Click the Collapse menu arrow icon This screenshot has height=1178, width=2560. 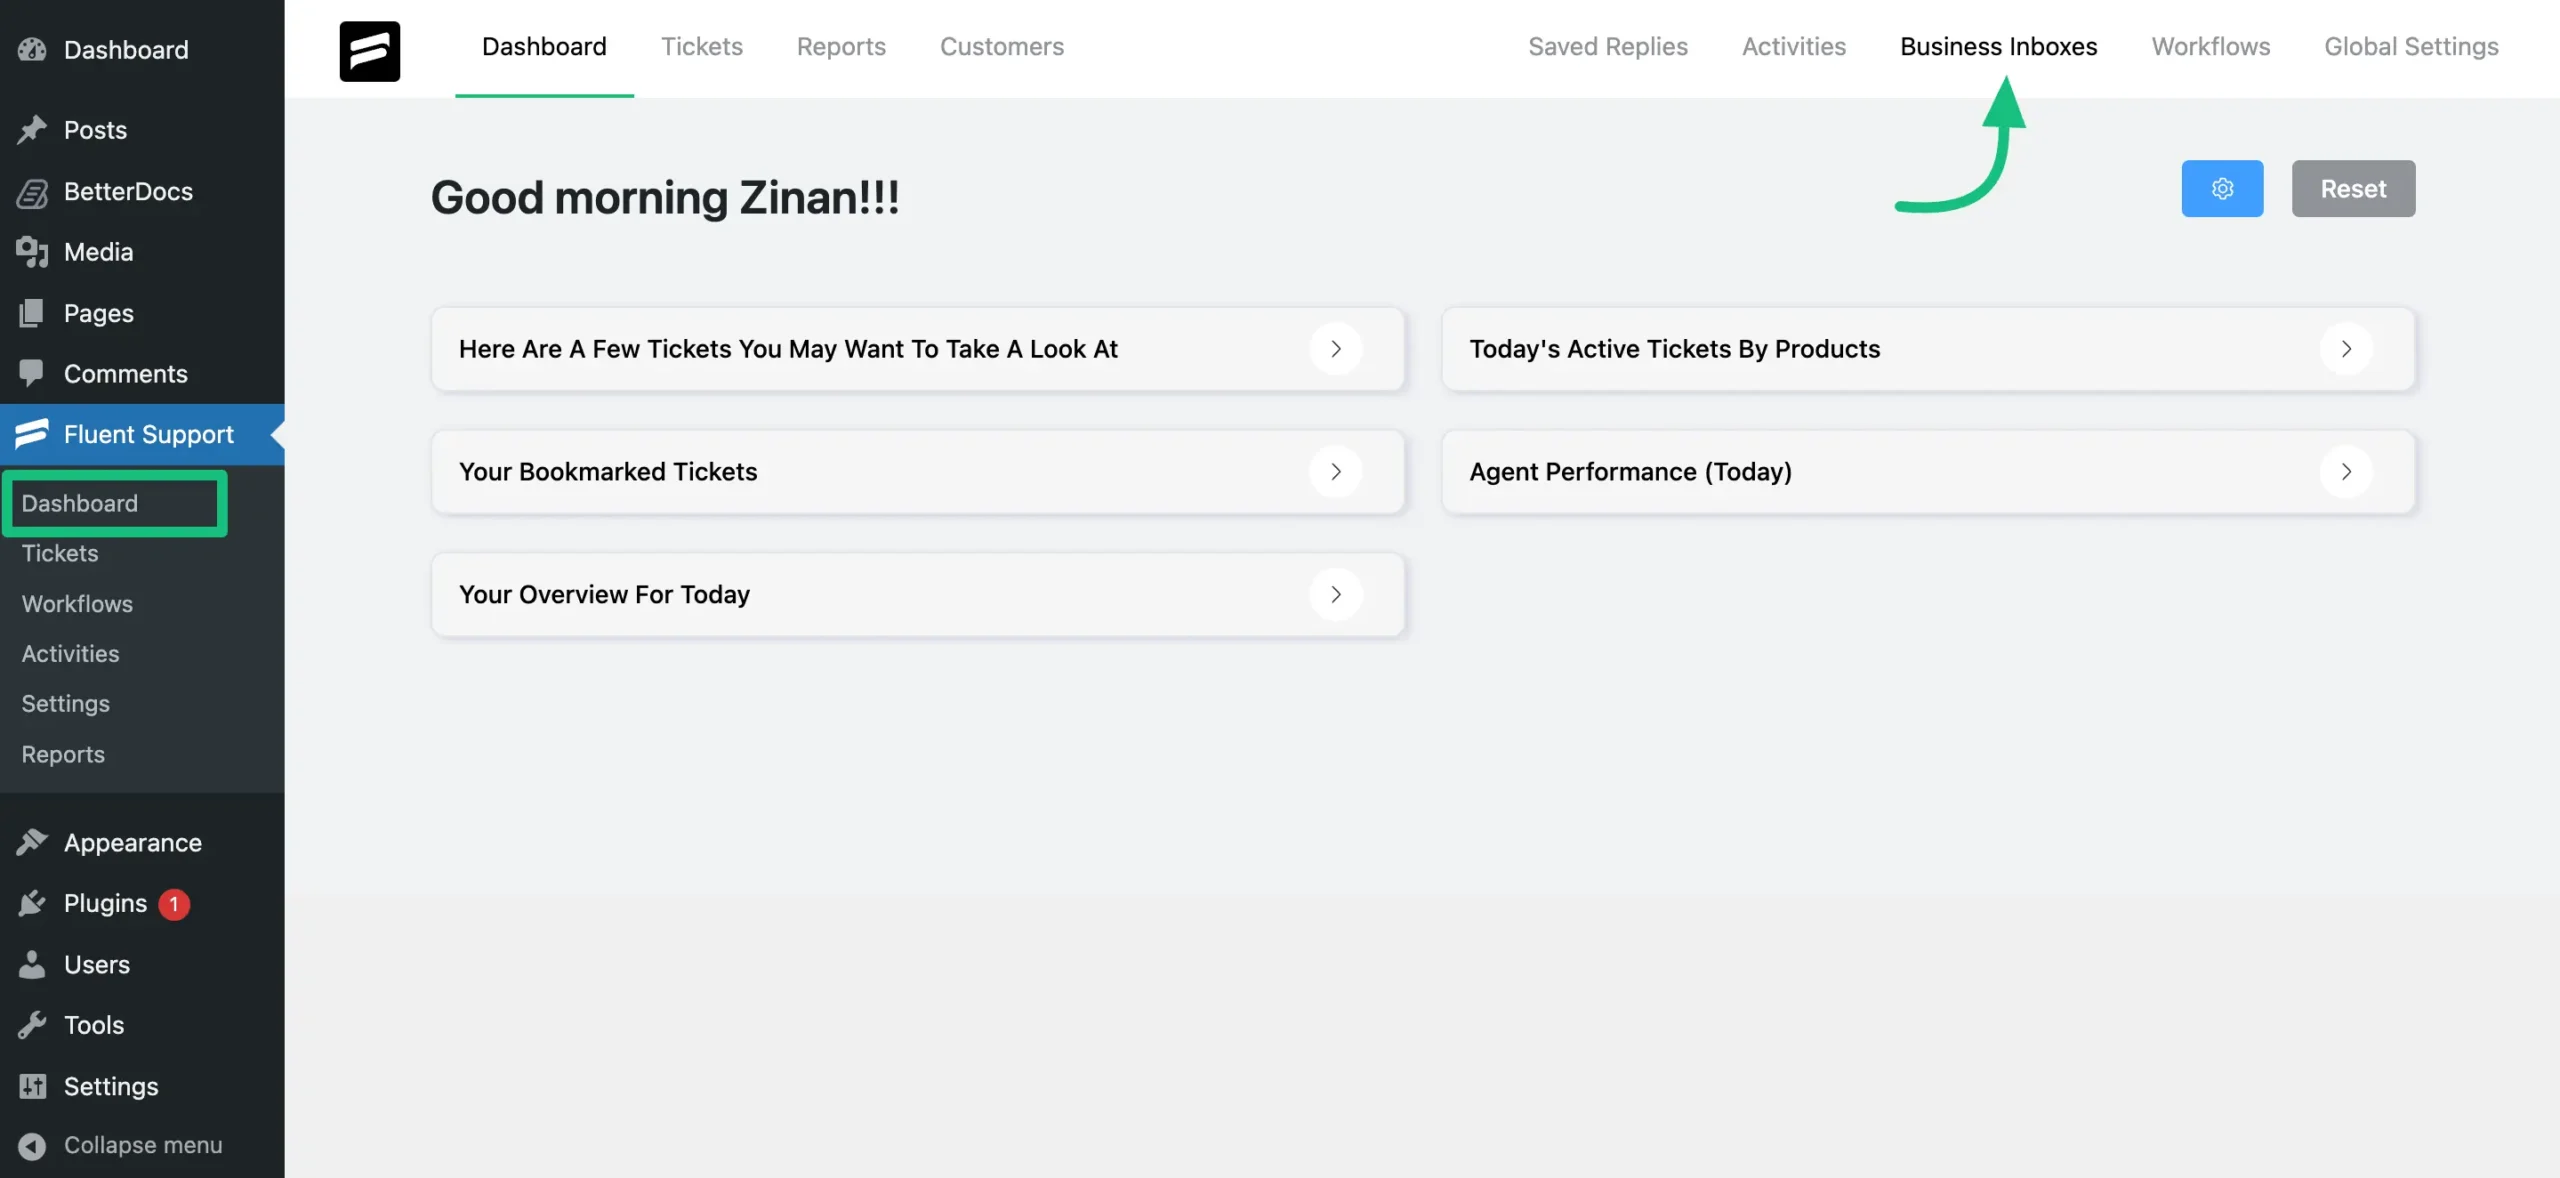click(x=32, y=1146)
